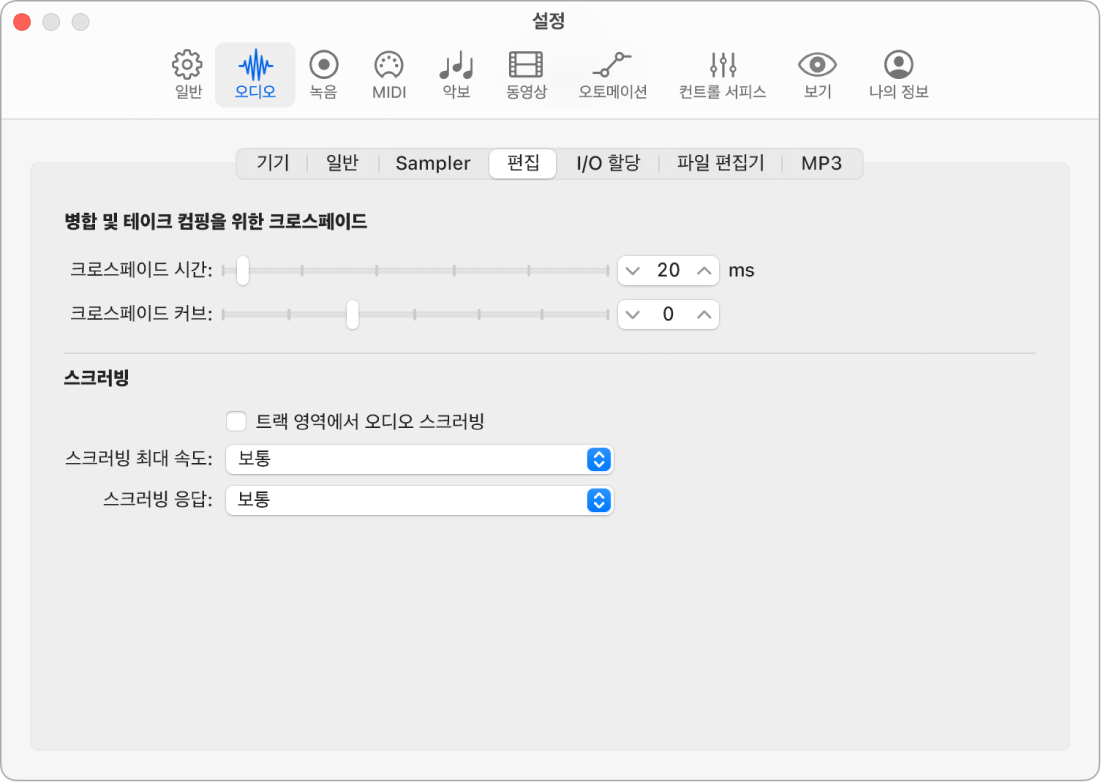Screen dimensions: 1101x782
Task: Decrease 크로스페이드 커브 with down arrow
Action: (x=632, y=315)
